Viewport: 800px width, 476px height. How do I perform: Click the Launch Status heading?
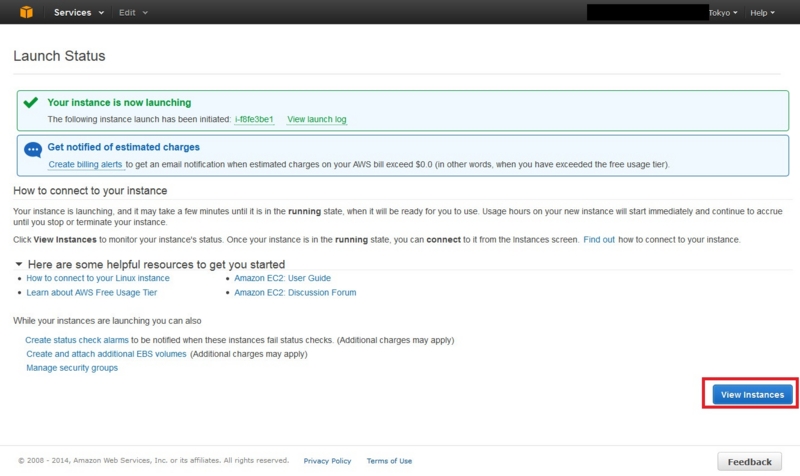[59, 56]
